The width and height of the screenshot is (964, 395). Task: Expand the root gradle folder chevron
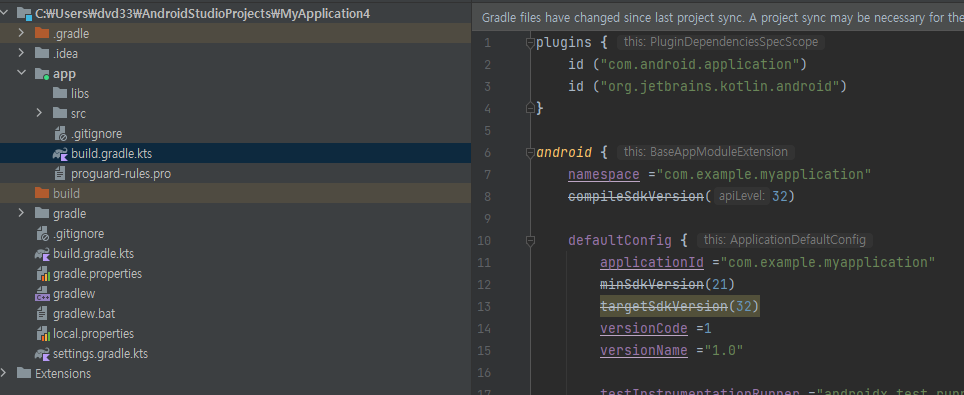click(22, 213)
